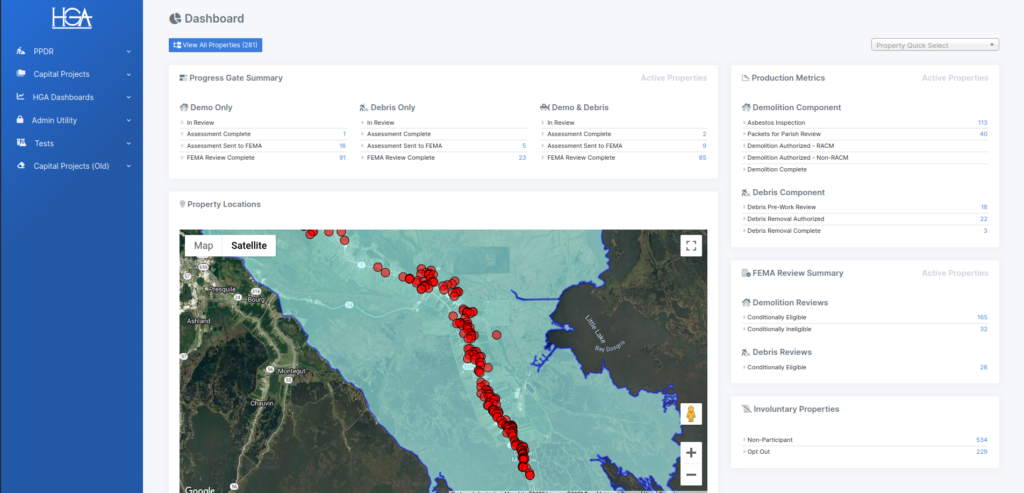
Task: Click the HGA Dashboards chart icon
Action: 21,97
